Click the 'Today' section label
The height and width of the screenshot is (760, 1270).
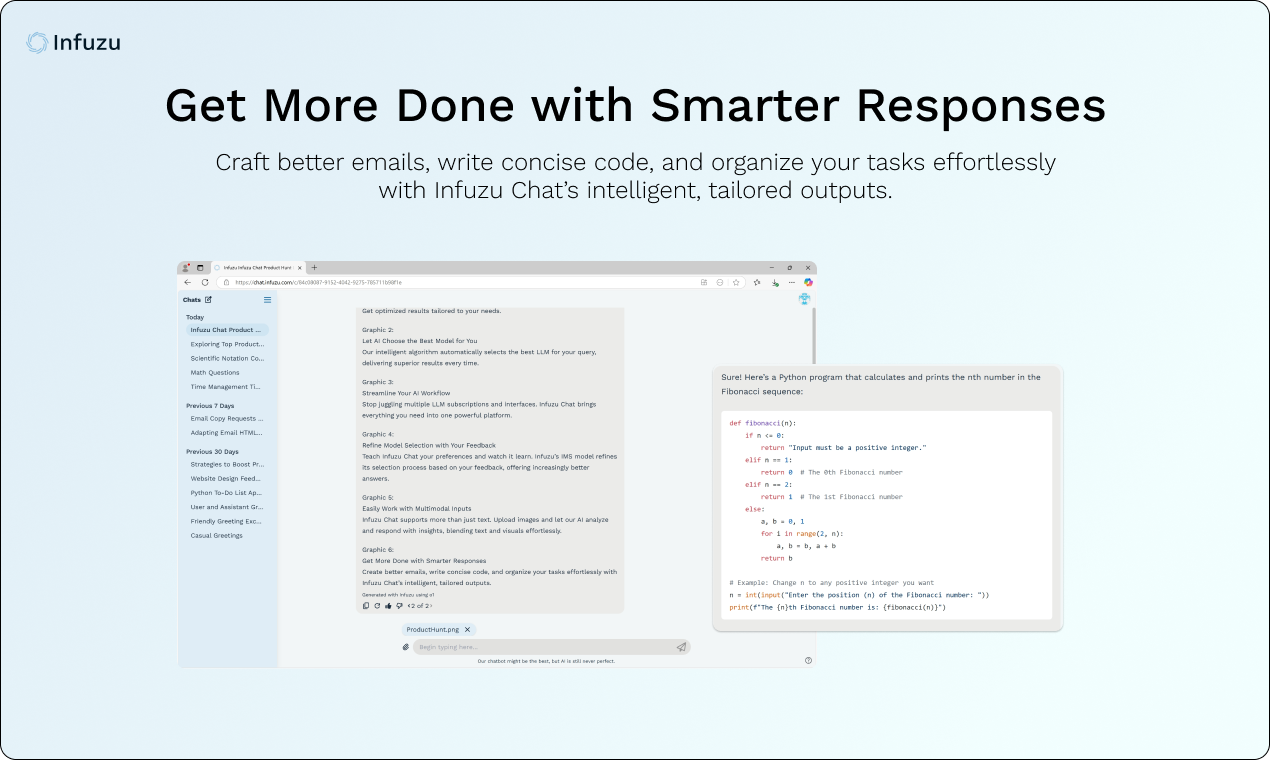(195, 317)
